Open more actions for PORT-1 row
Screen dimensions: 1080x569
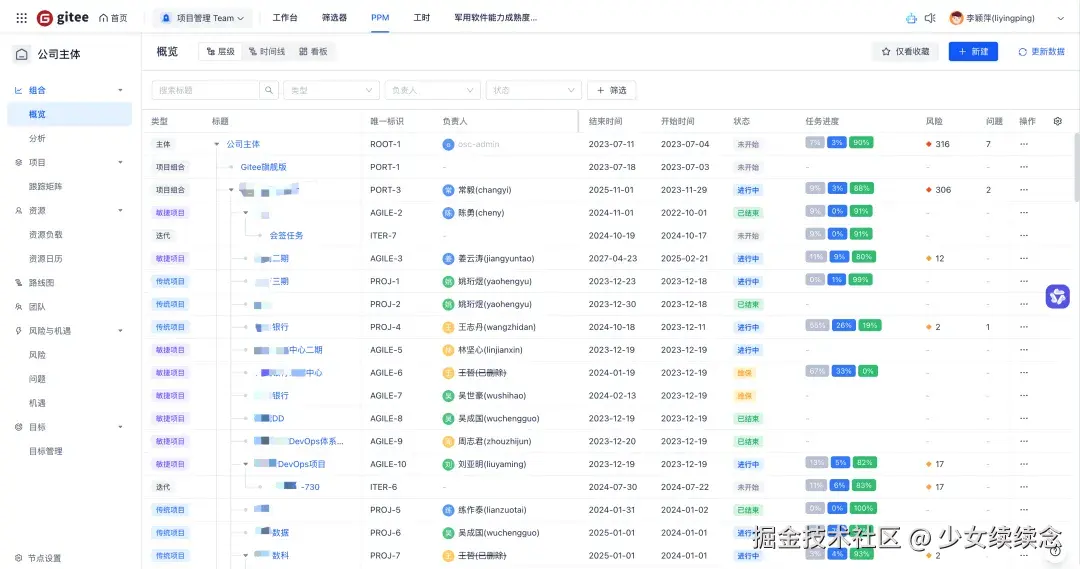tap(1024, 167)
